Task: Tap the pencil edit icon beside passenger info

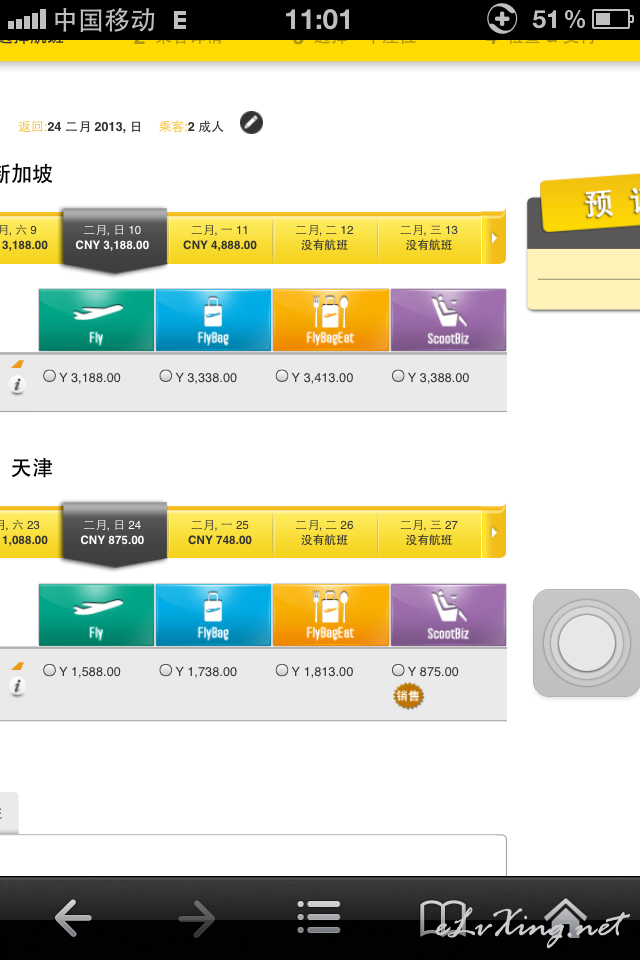Action: click(x=251, y=123)
